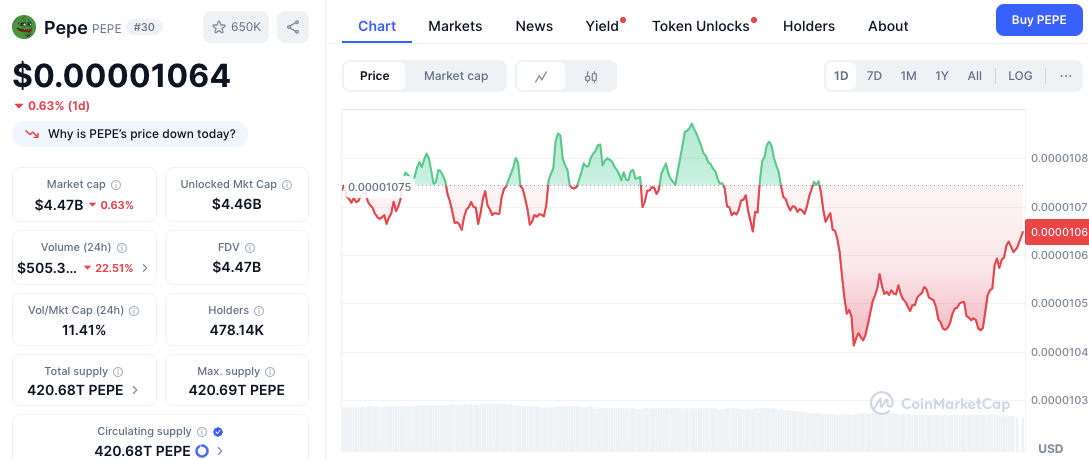Switch to candlestick chart icon
The width and height of the screenshot is (1089, 460).
[x=591, y=76]
